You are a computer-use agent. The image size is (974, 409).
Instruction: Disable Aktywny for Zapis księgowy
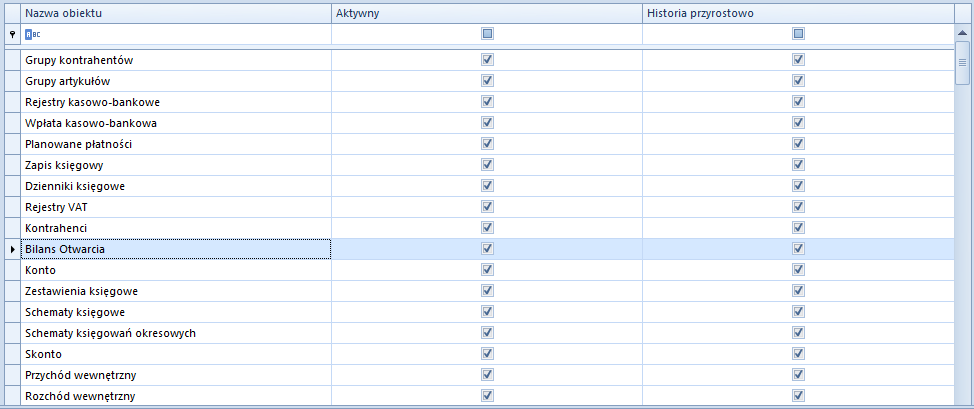(487, 165)
